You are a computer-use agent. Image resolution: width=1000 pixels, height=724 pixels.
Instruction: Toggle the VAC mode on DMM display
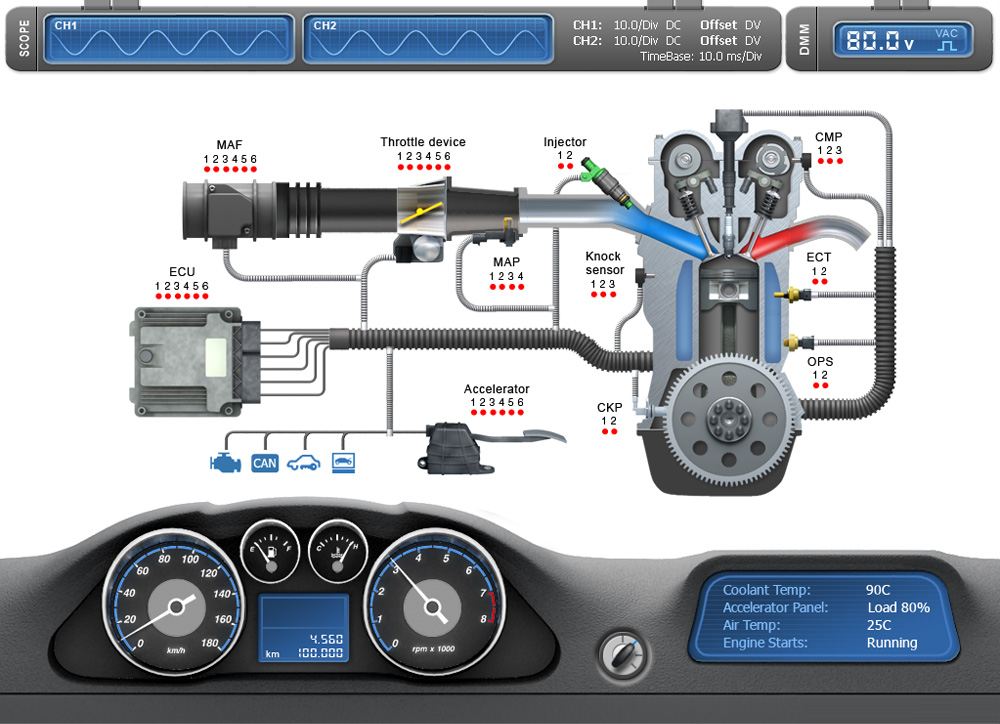click(x=945, y=40)
